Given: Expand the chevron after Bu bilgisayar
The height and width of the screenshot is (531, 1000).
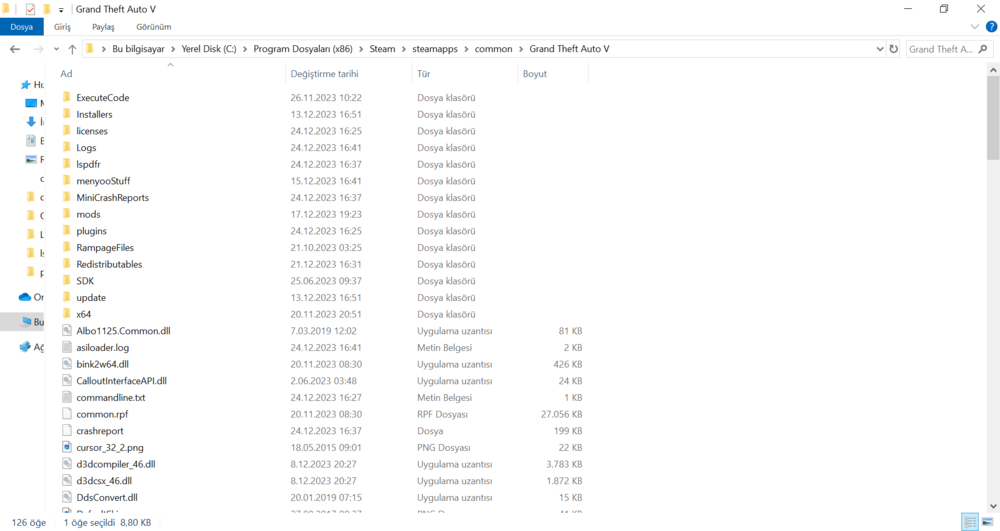Looking at the screenshot, I should pos(173,49).
